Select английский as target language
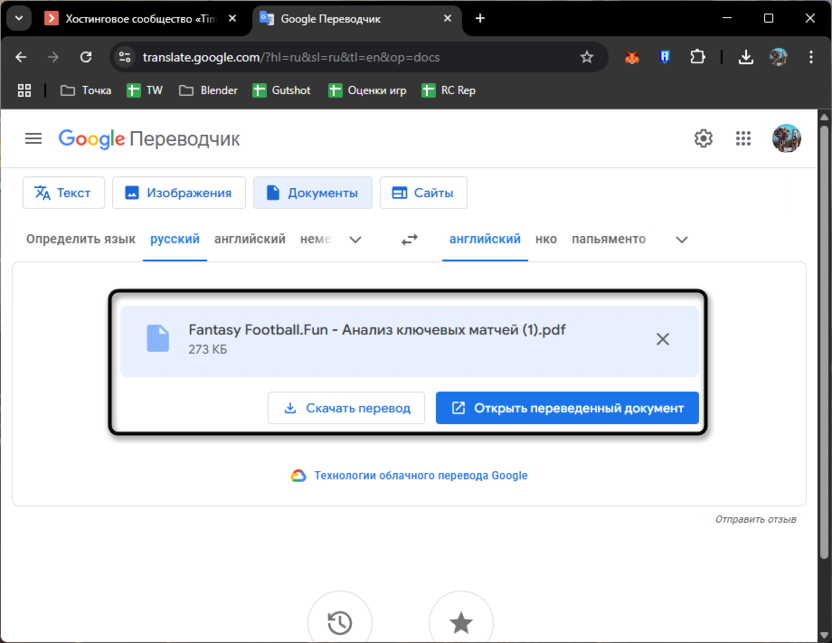This screenshot has width=832, height=643. [x=484, y=239]
